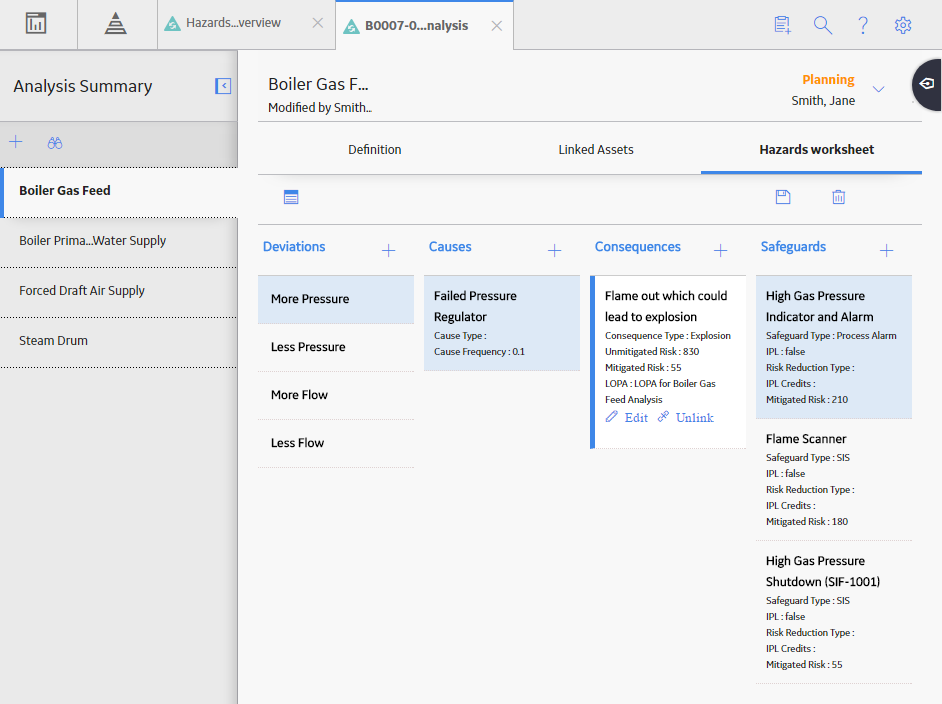Click the delete trash icon
Screen dimensions: 942x704
[839, 197]
